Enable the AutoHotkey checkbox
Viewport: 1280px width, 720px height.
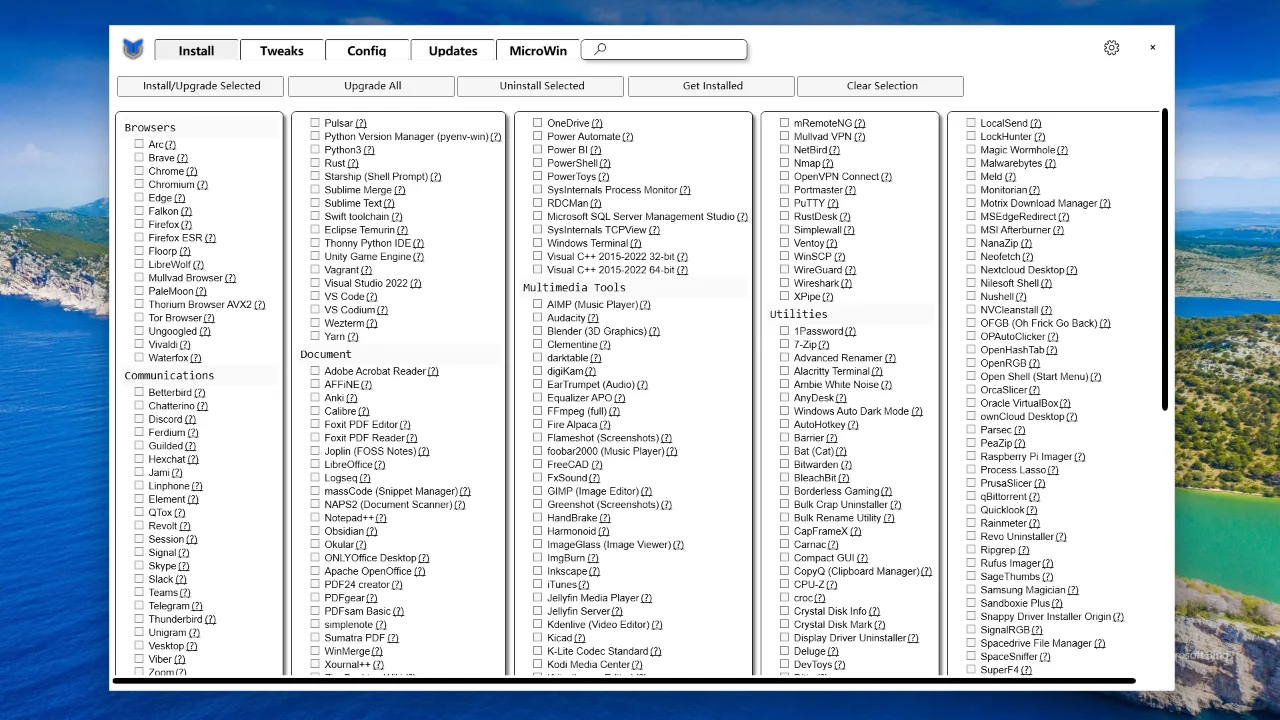(785, 425)
